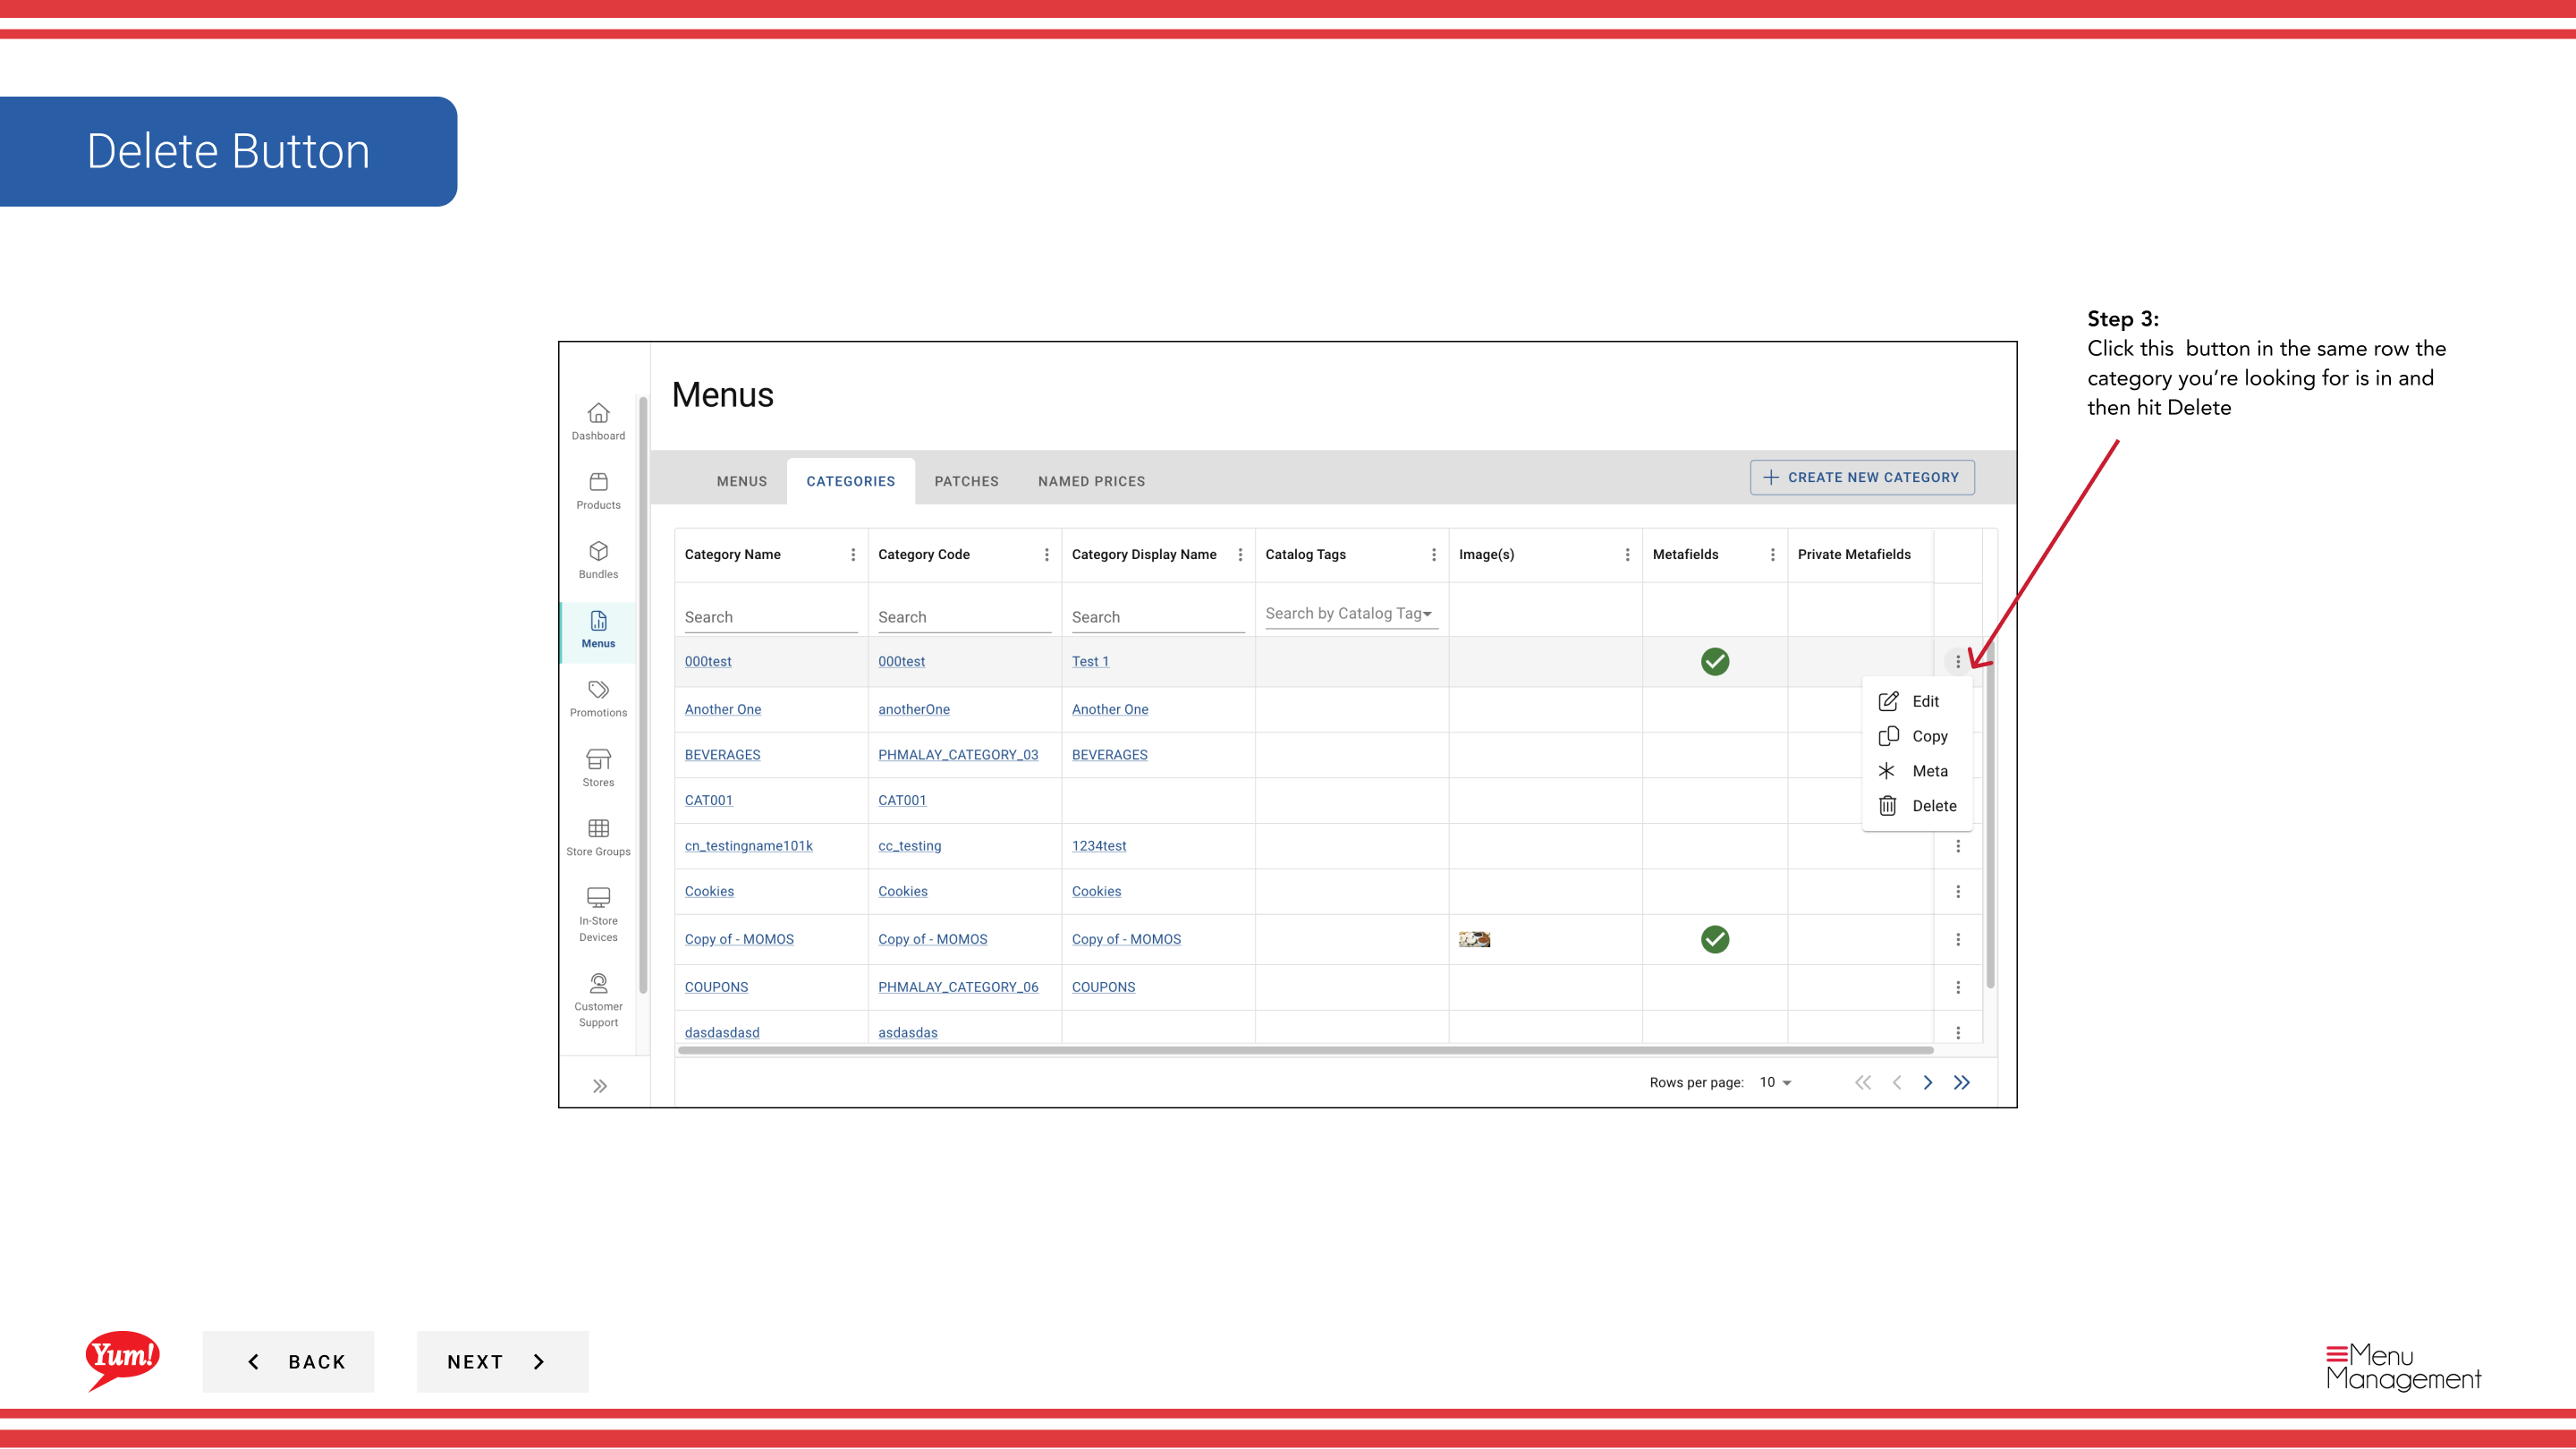Open the cn_testingname101k category link
2576x1449 pixels.
click(748, 846)
